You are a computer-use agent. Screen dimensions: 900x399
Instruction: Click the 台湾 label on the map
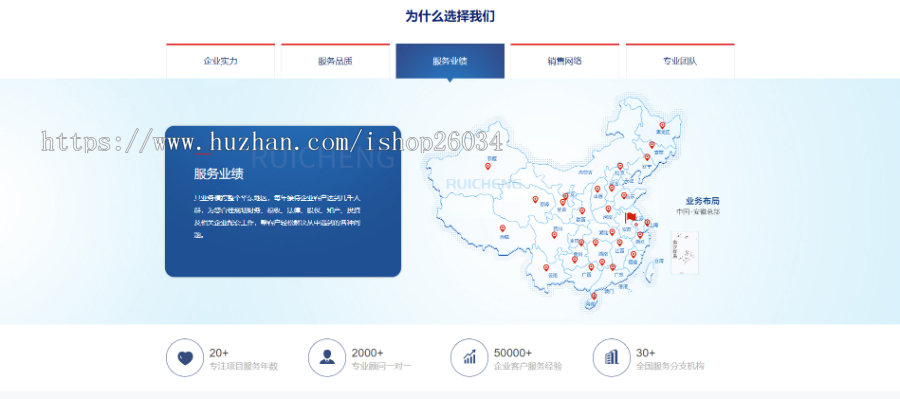(x=659, y=261)
